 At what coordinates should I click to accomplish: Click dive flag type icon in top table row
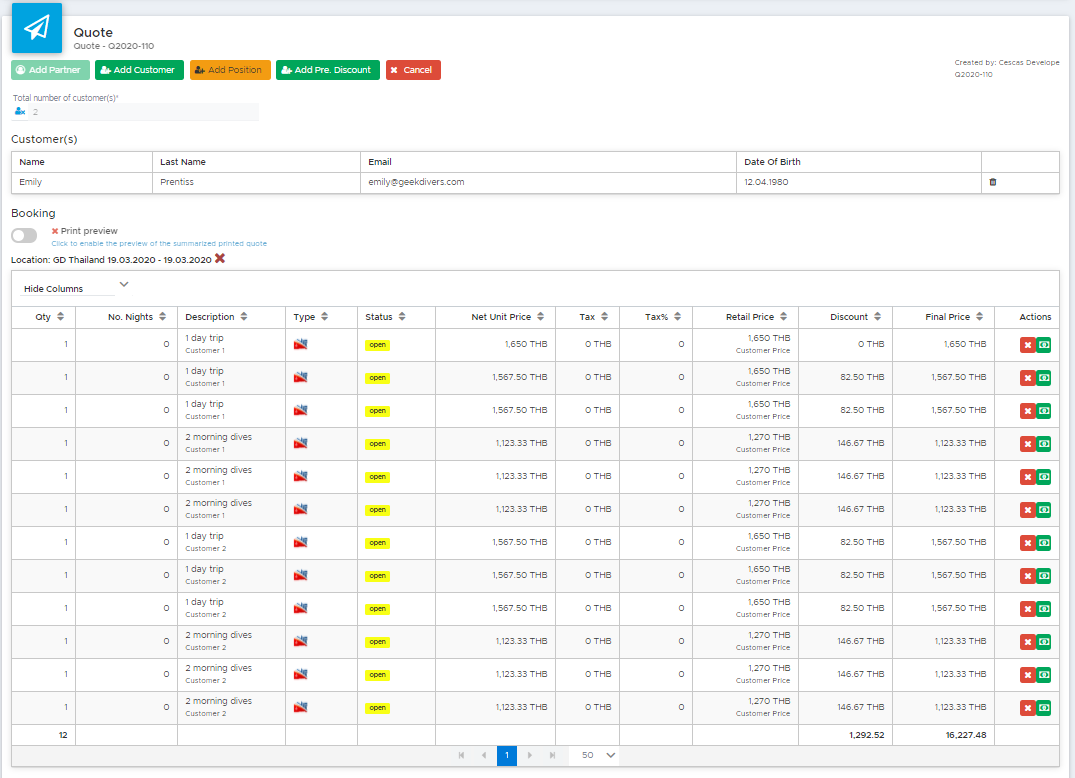300,344
